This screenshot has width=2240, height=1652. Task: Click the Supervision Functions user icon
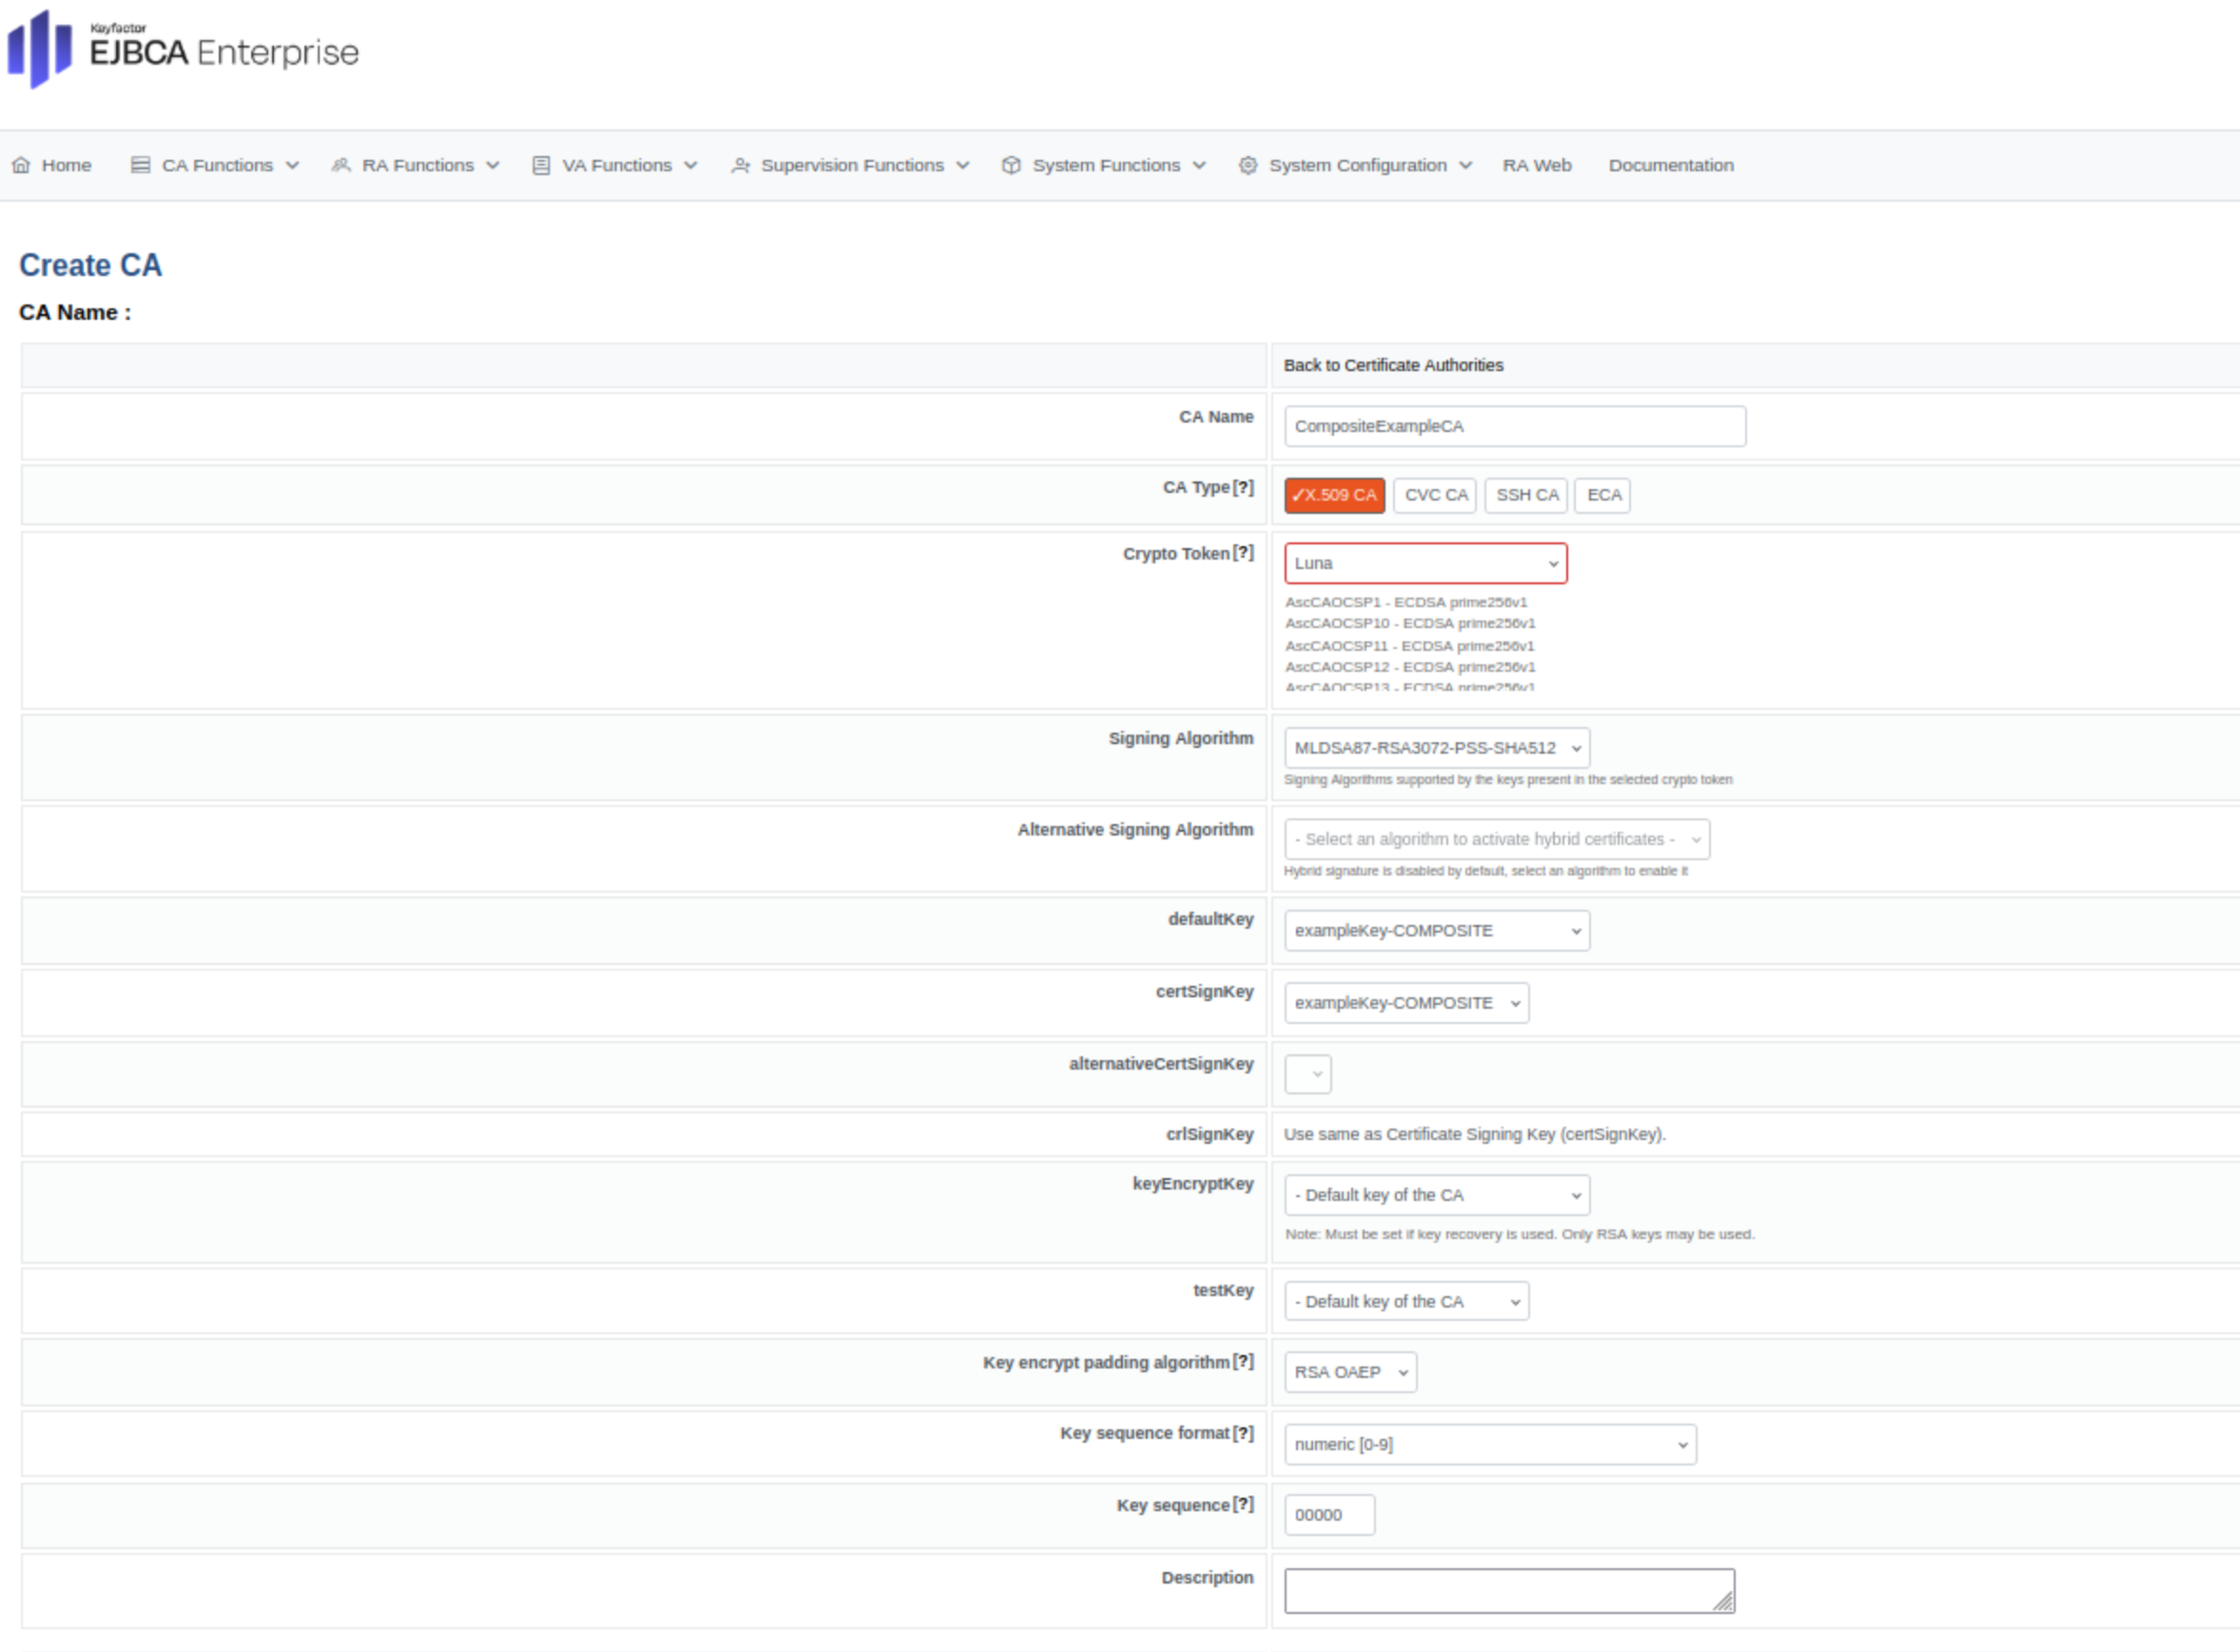click(740, 165)
